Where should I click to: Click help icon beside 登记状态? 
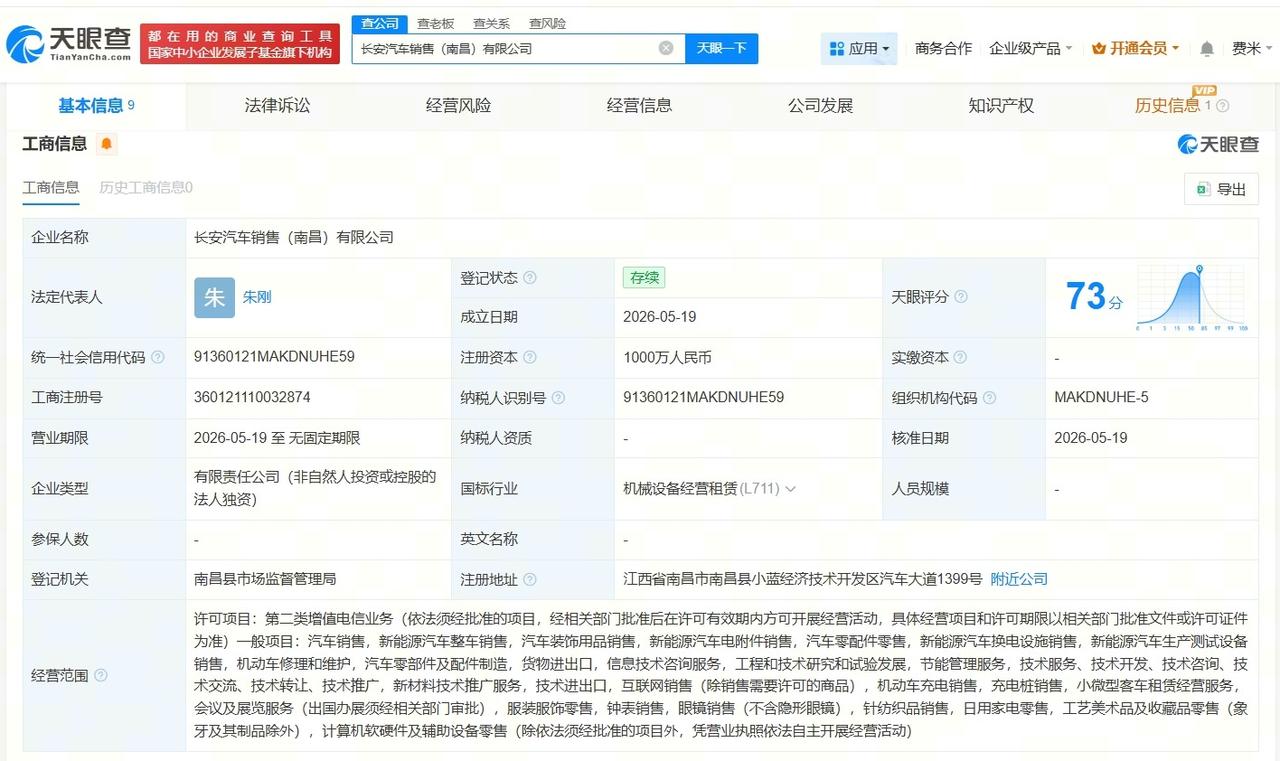[x=530, y=278]
